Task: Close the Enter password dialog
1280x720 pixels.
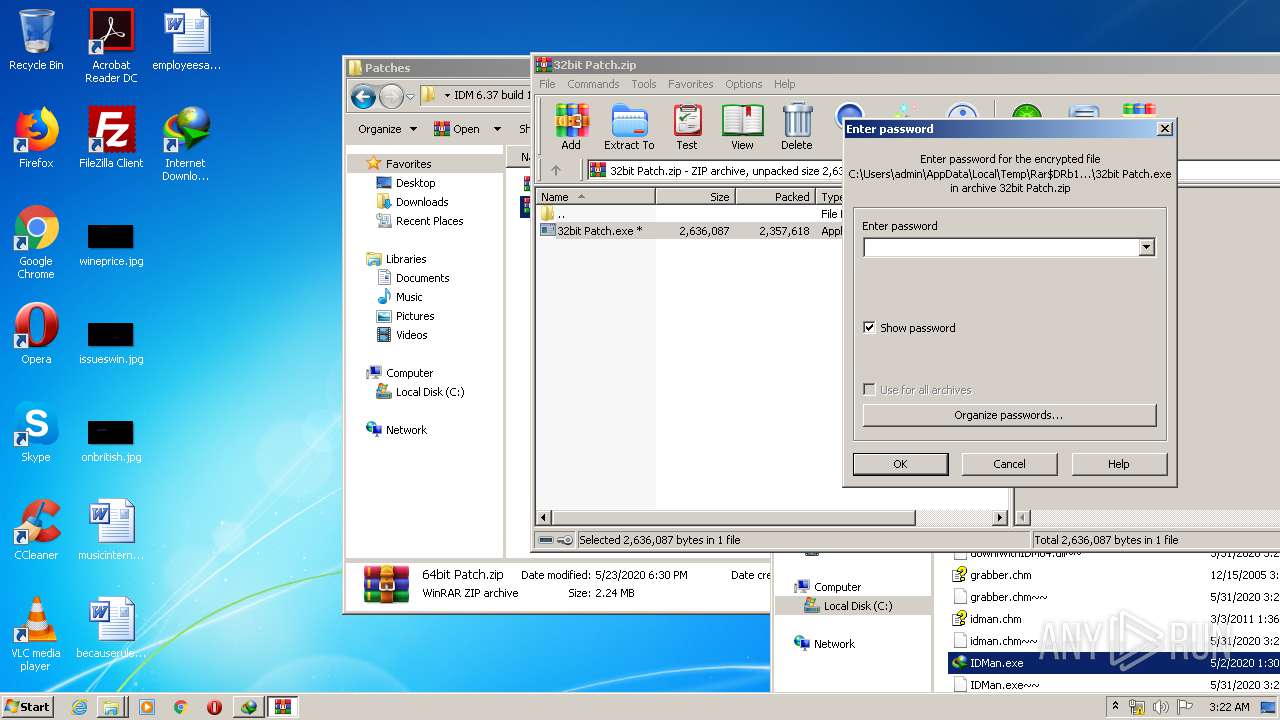Action: 1164,129
